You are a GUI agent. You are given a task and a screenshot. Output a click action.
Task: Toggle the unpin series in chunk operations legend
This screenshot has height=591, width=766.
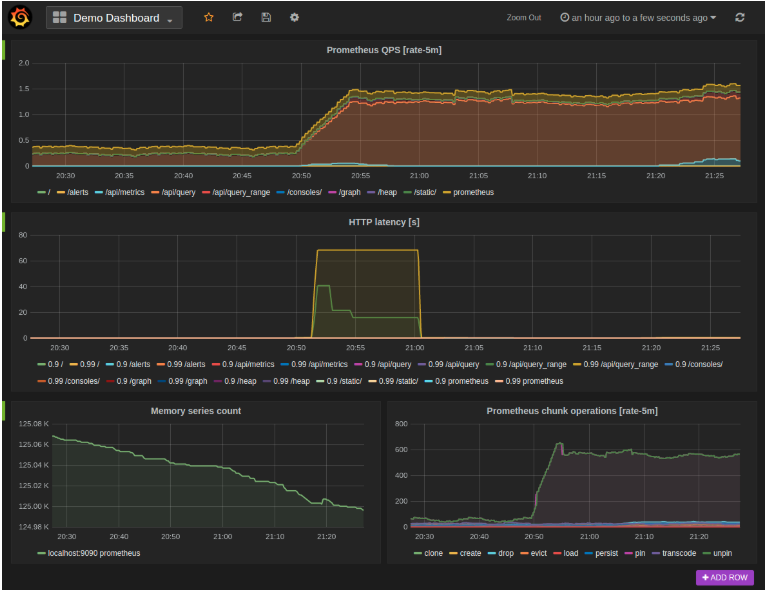click(x=720, y=552)
